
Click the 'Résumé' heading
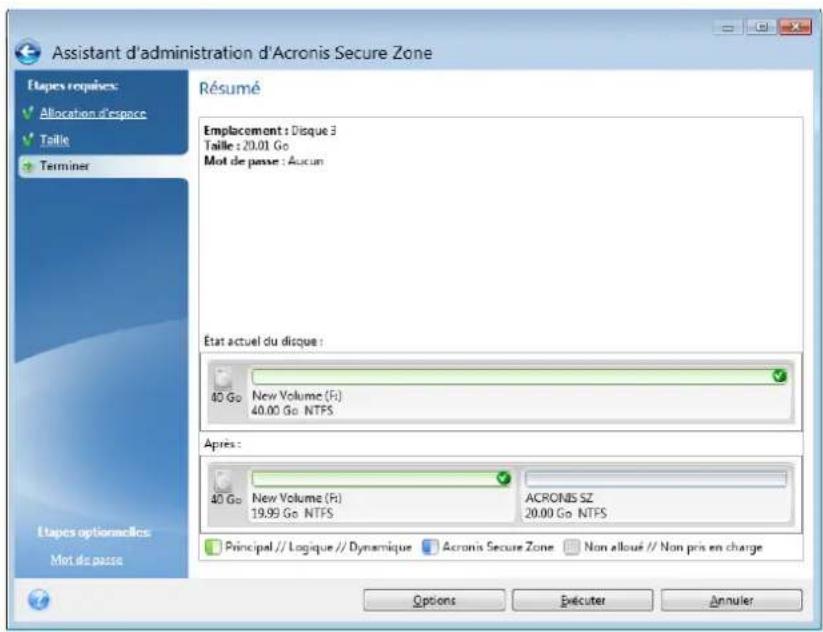[229, 88]
